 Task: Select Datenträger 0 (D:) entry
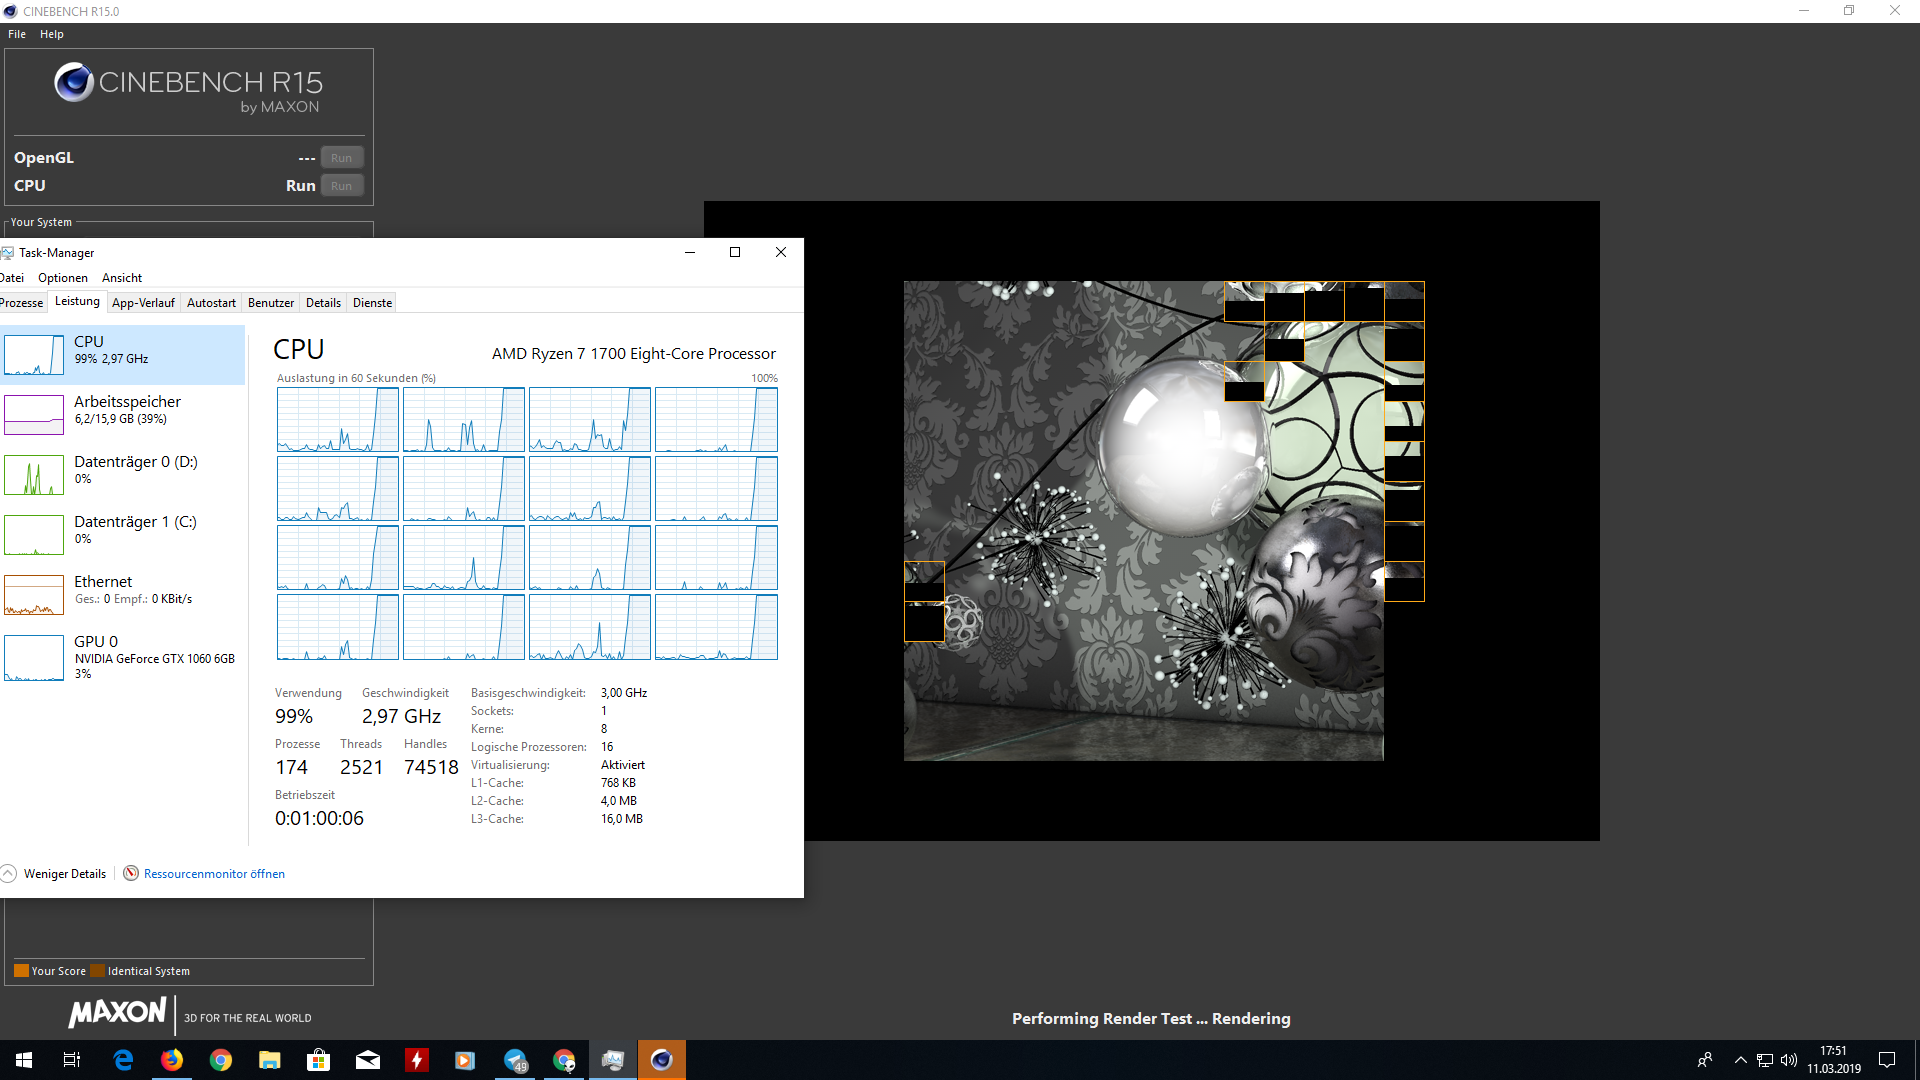click(122, 475)
